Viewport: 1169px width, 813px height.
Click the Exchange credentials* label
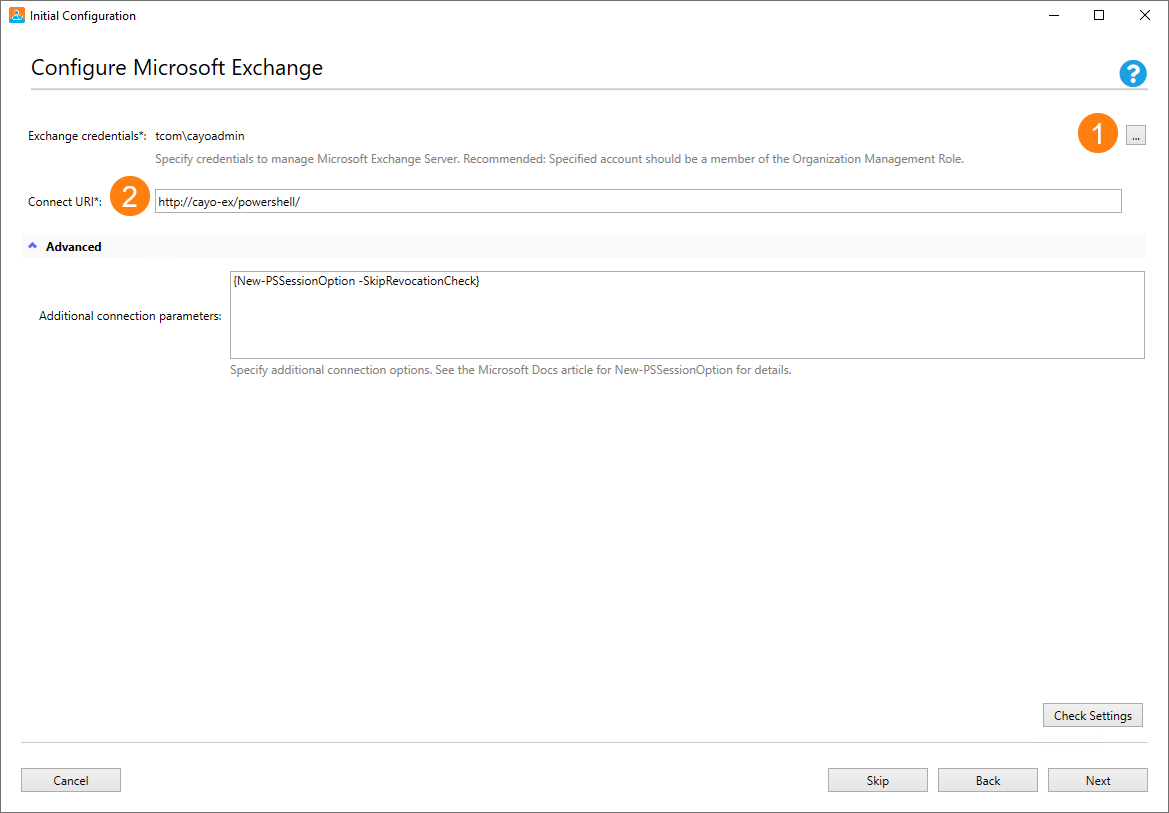click(87, 136)
